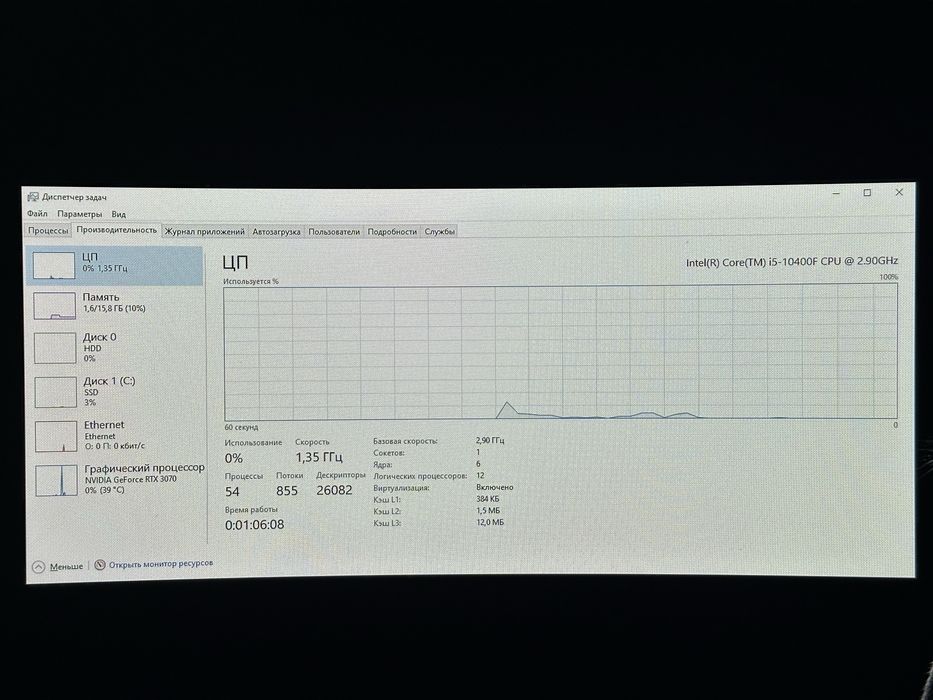This screenshot has width=933, height=700.
Task: Click the Меньше fewer details button
Action: tap(66, 566)
